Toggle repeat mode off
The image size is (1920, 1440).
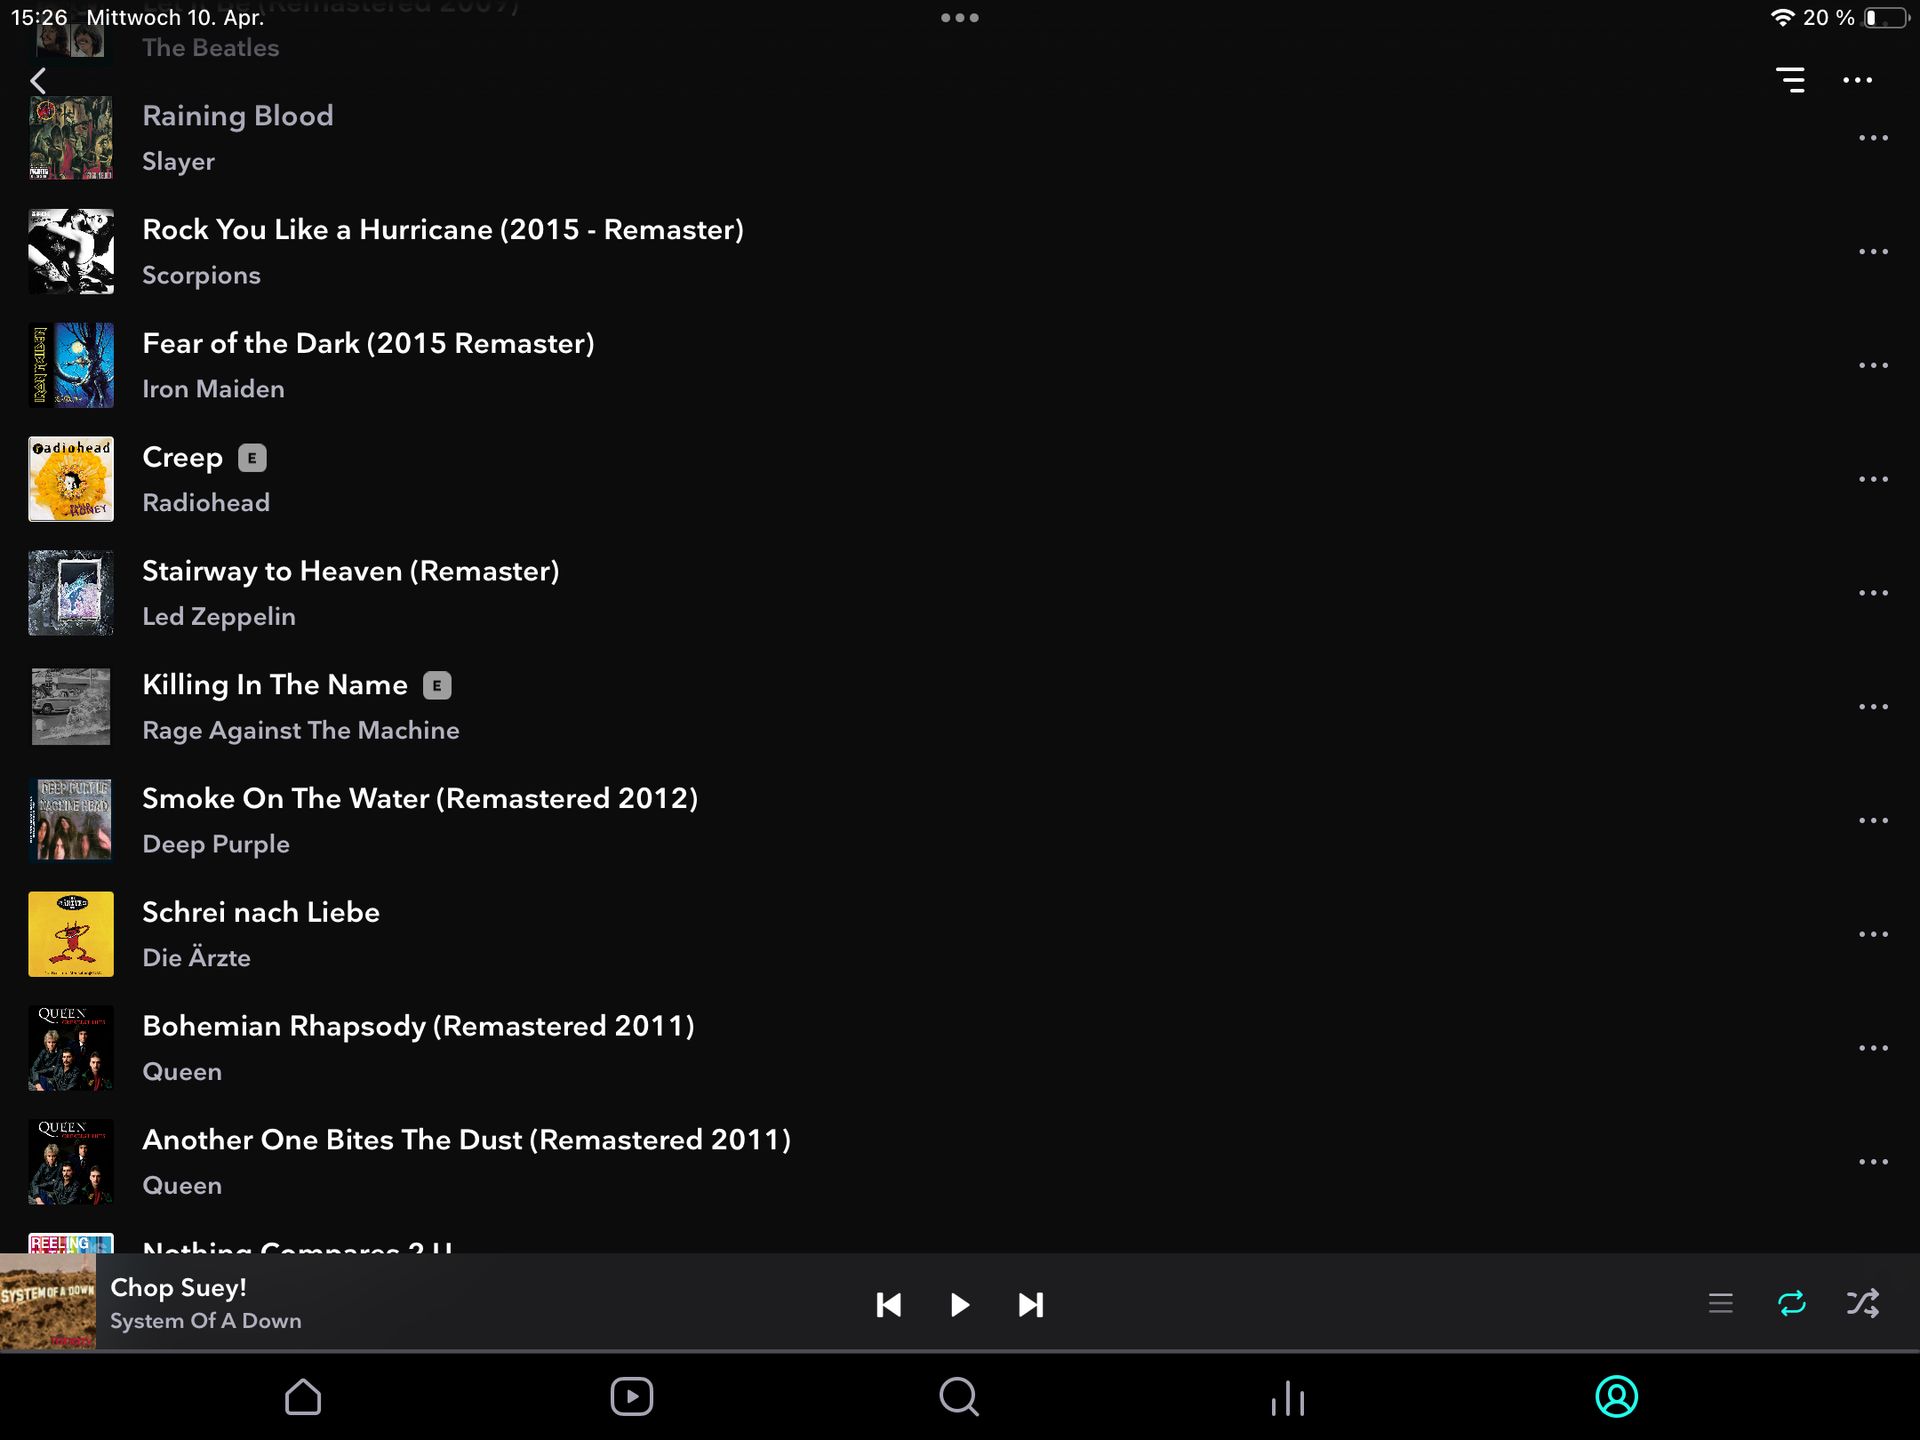(1791, 1303)
